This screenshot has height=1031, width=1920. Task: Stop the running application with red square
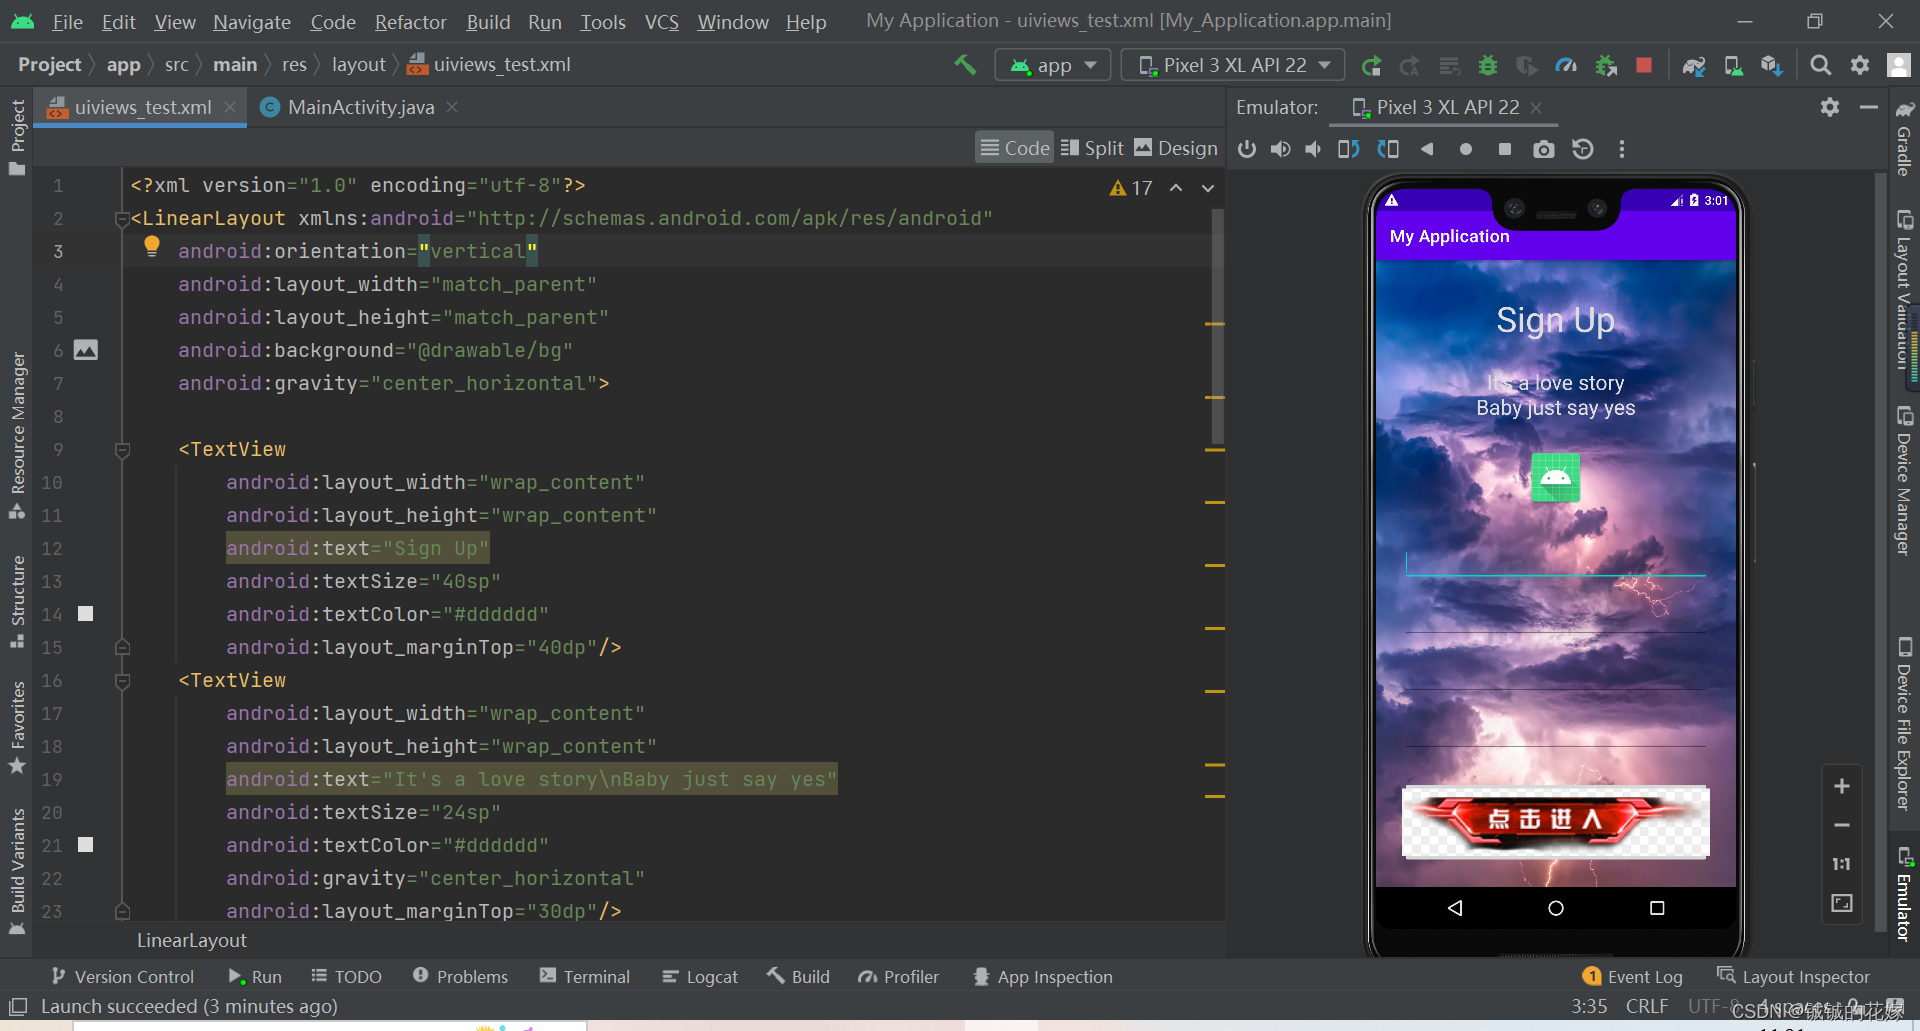[x=1643, y=64]
